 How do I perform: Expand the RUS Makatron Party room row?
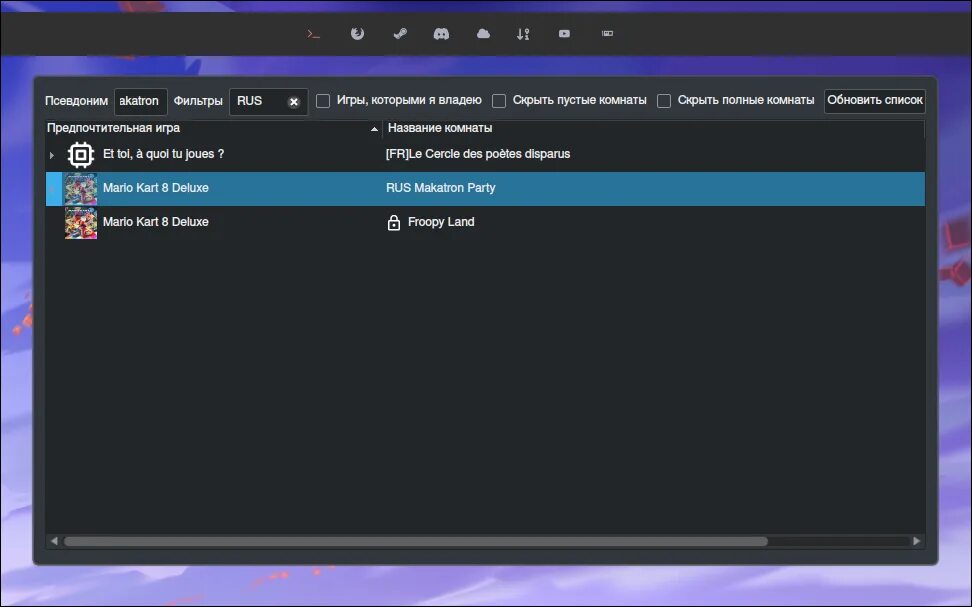(x=52, y=188)
